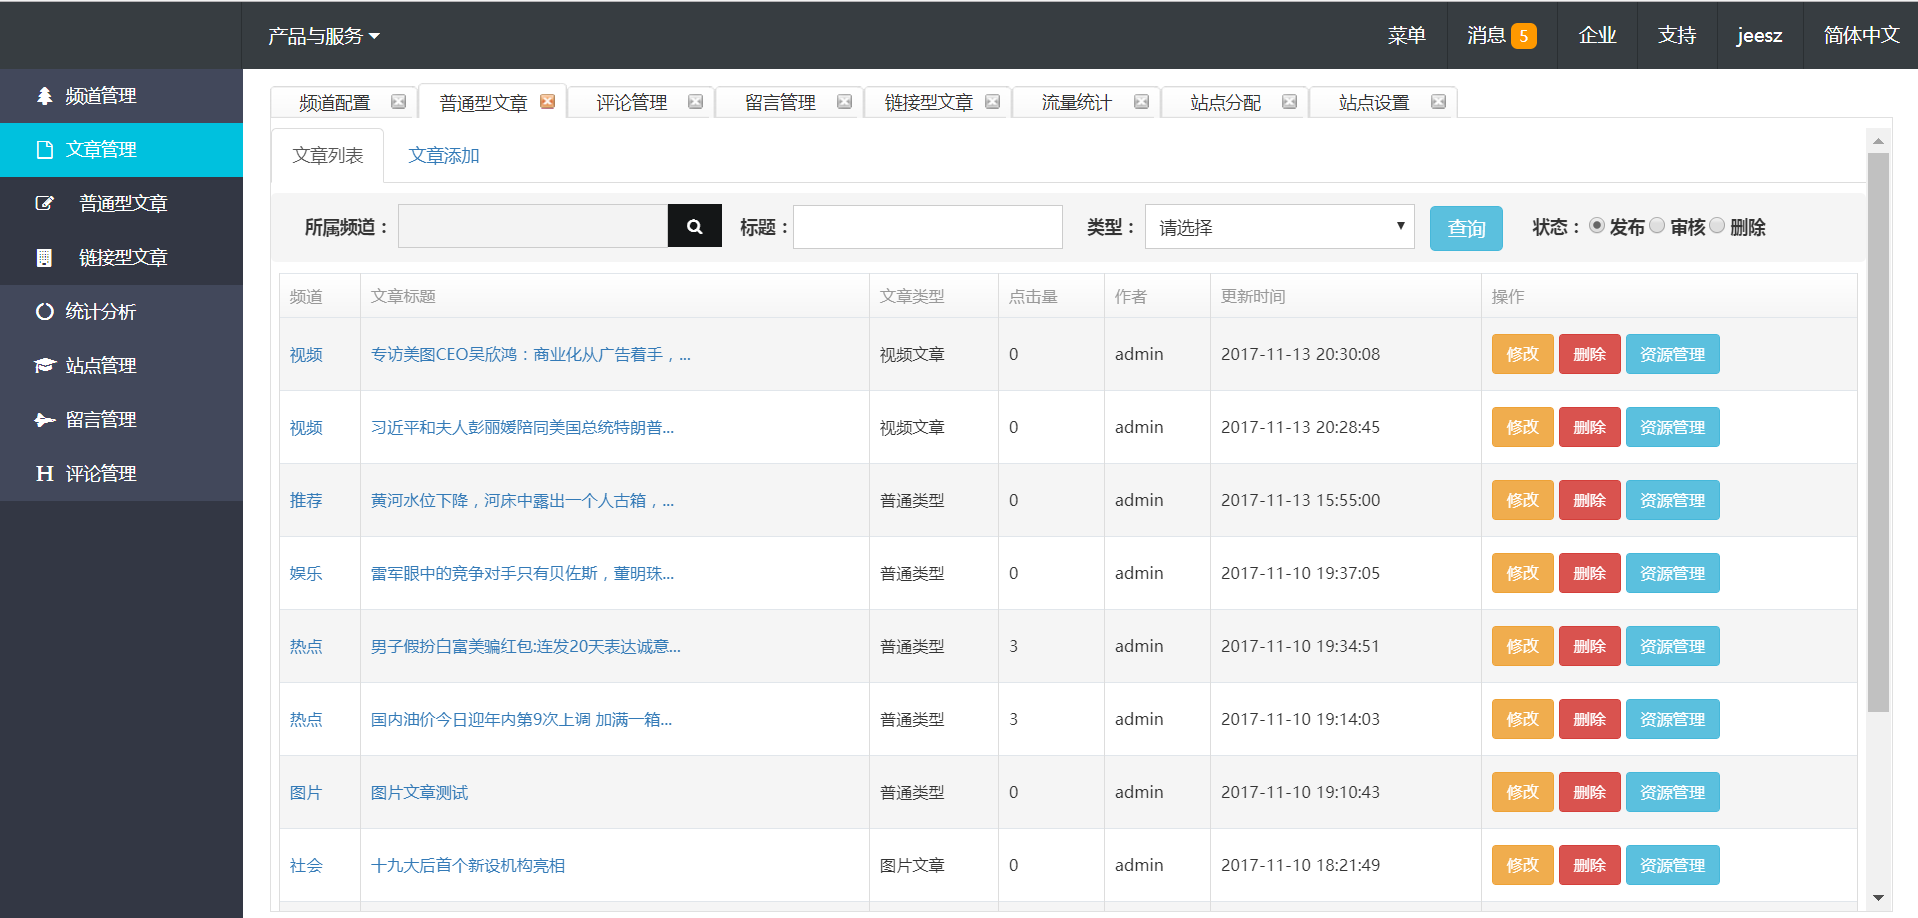This screenshot has width=1918, height=918.
Task: Click the building icon next to 链接型文章 in the sidebar
Action: pos(44,257)
